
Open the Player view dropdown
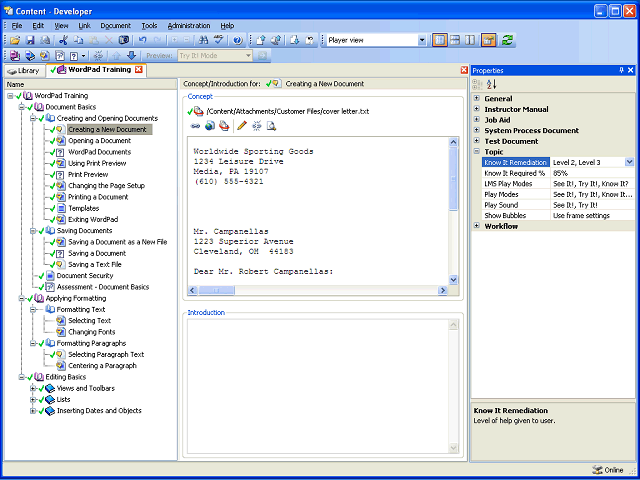coord(420,40)
